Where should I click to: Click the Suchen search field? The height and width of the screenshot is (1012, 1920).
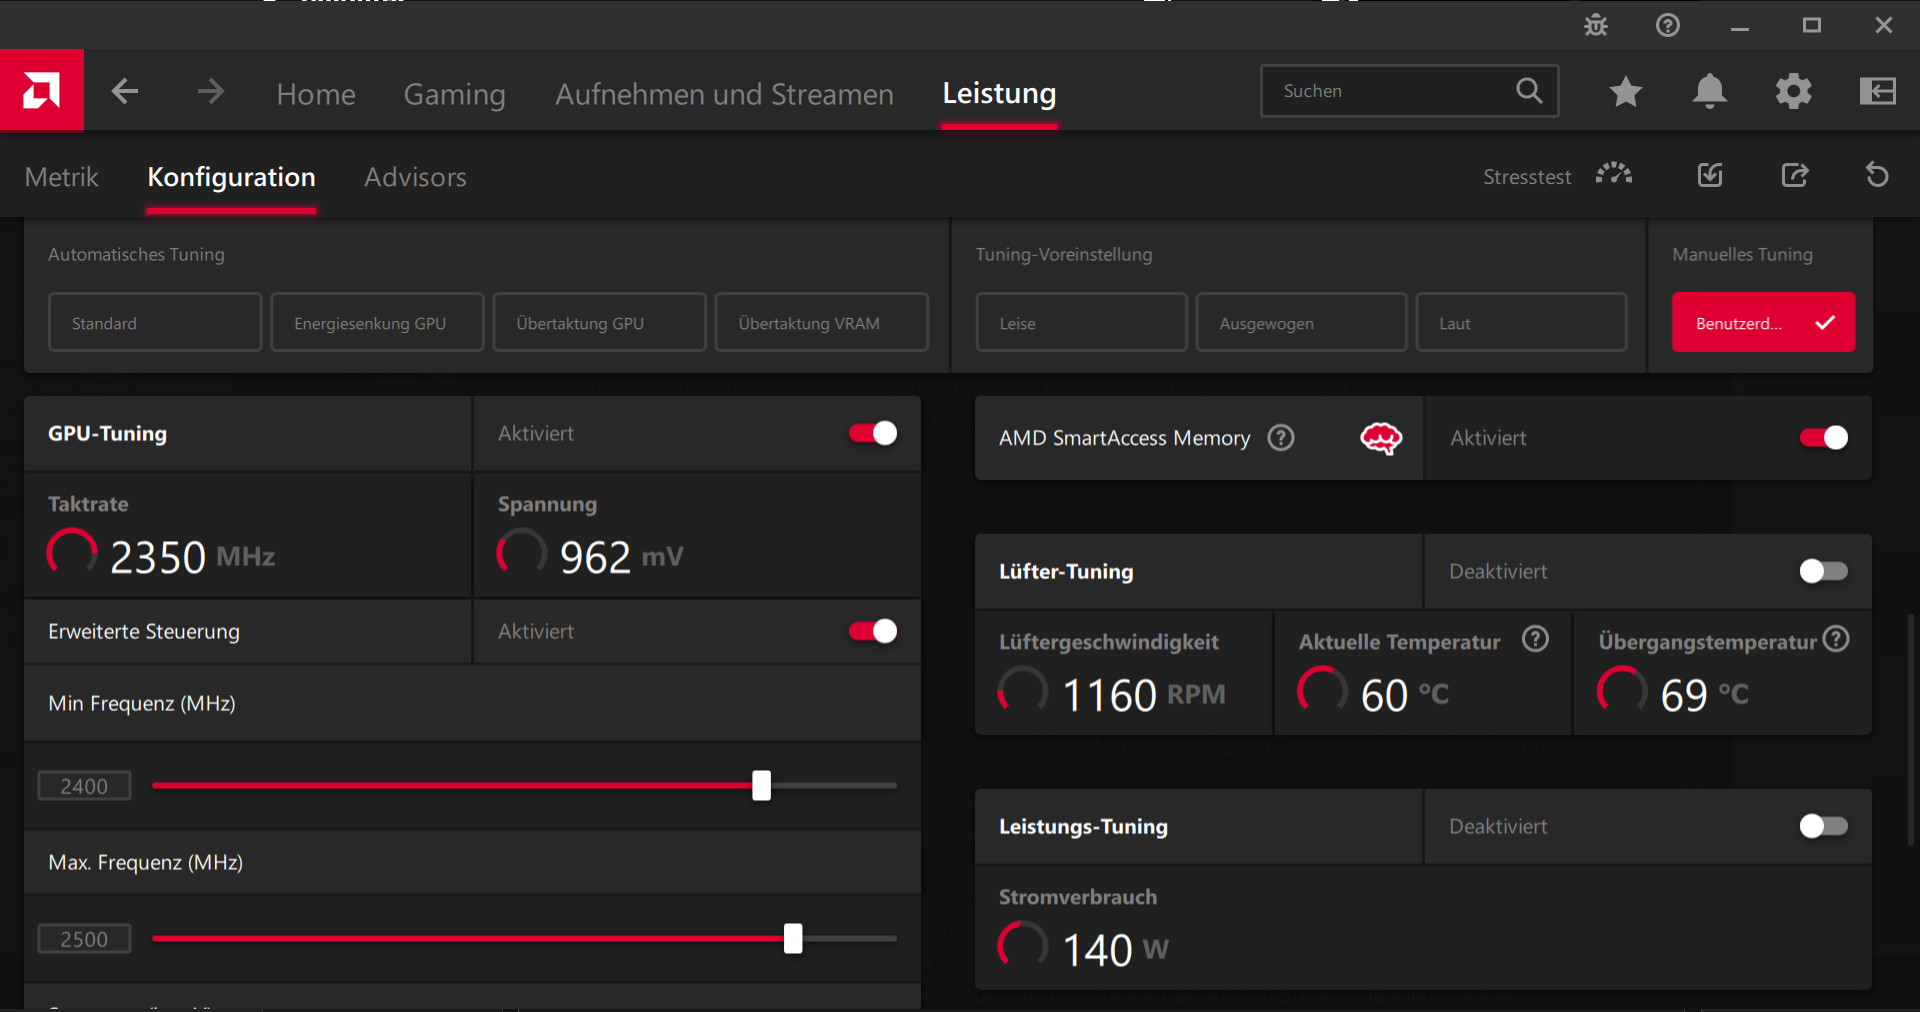(1409, 91)
